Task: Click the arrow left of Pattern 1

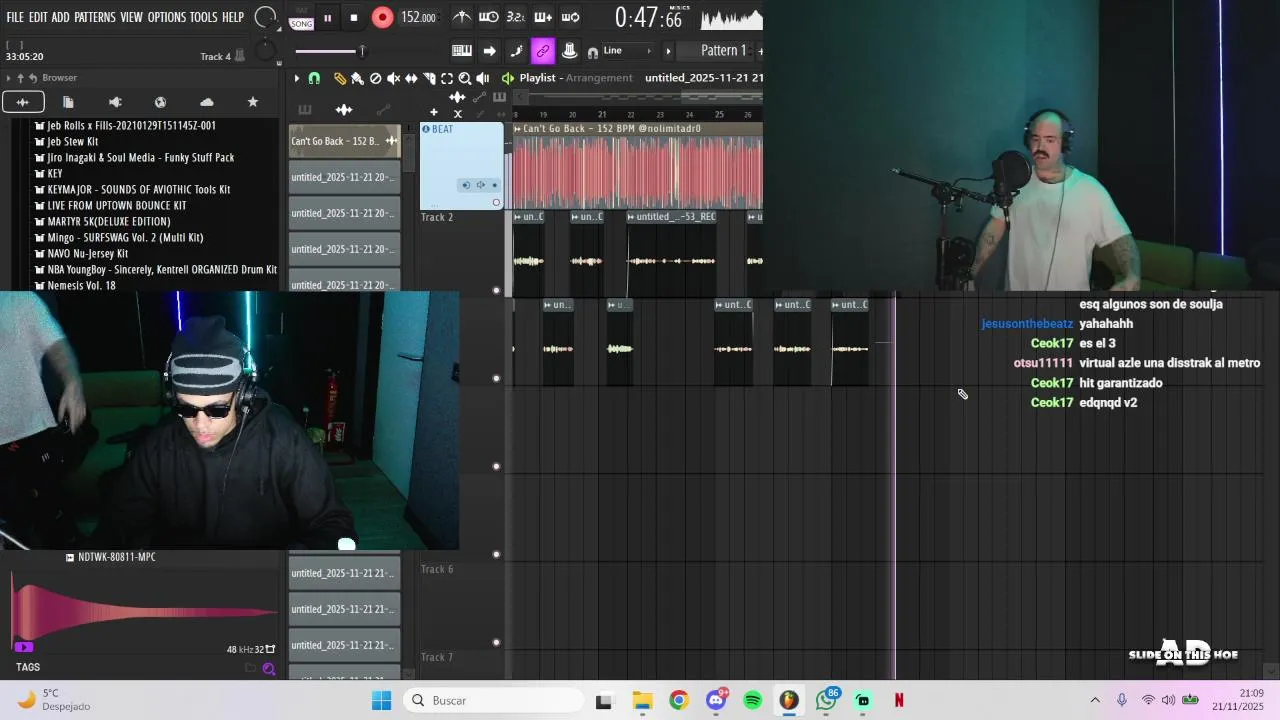Action: [669, 51]
